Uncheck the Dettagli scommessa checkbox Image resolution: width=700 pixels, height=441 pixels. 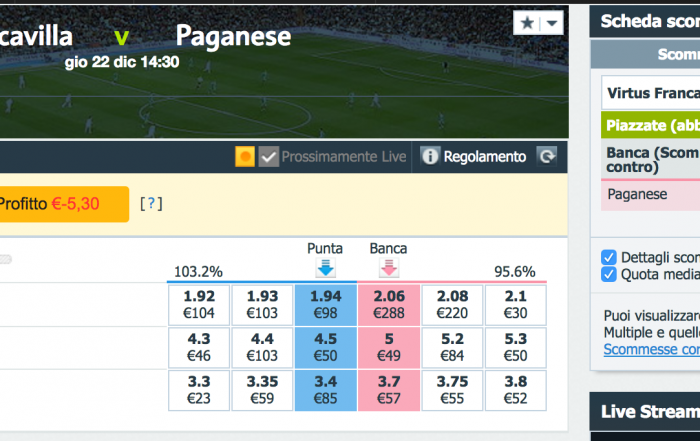click(x=608, y=258)
